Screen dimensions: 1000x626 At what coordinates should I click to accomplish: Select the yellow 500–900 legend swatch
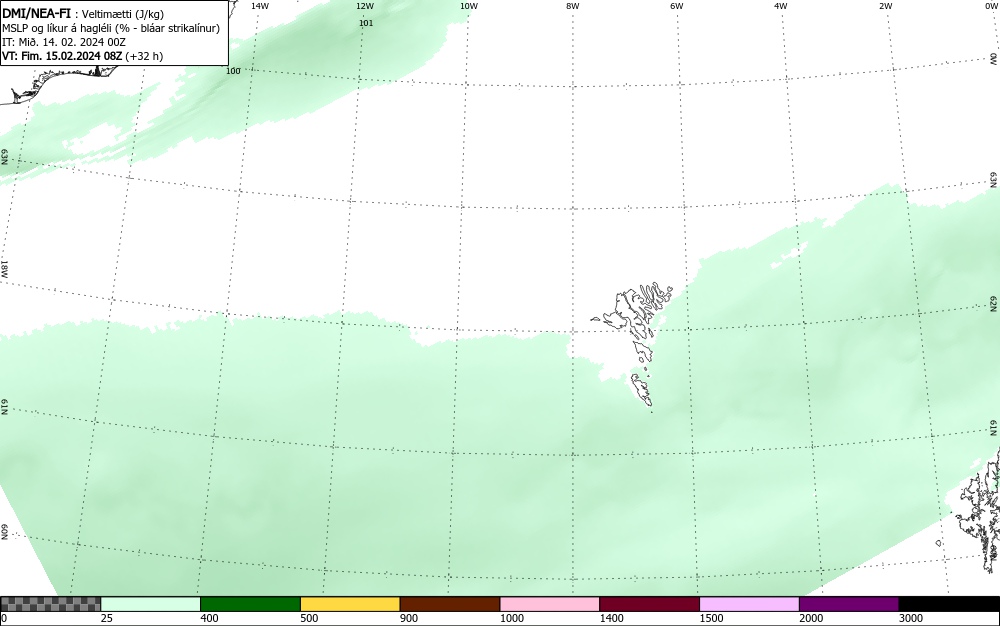350,604
